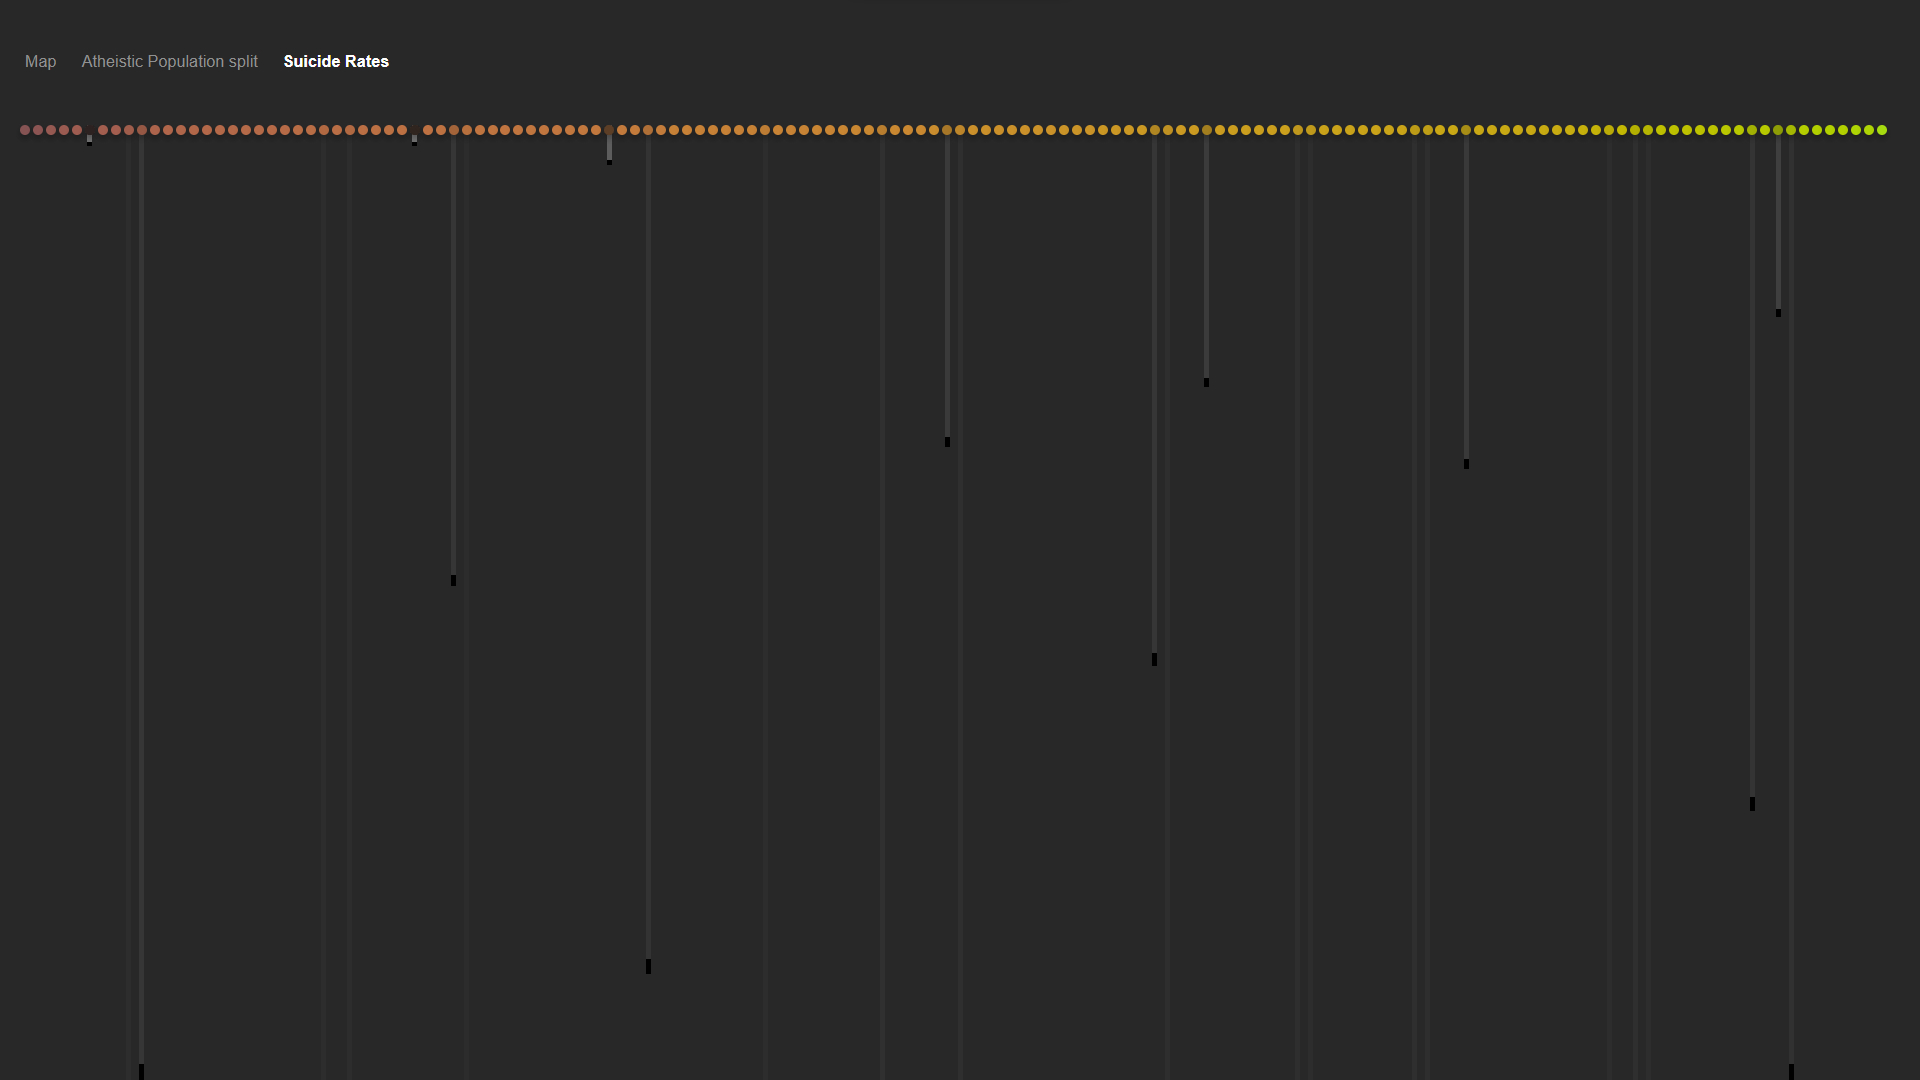Click the bottom black marker of the far-left long bar

point(141,1072)
